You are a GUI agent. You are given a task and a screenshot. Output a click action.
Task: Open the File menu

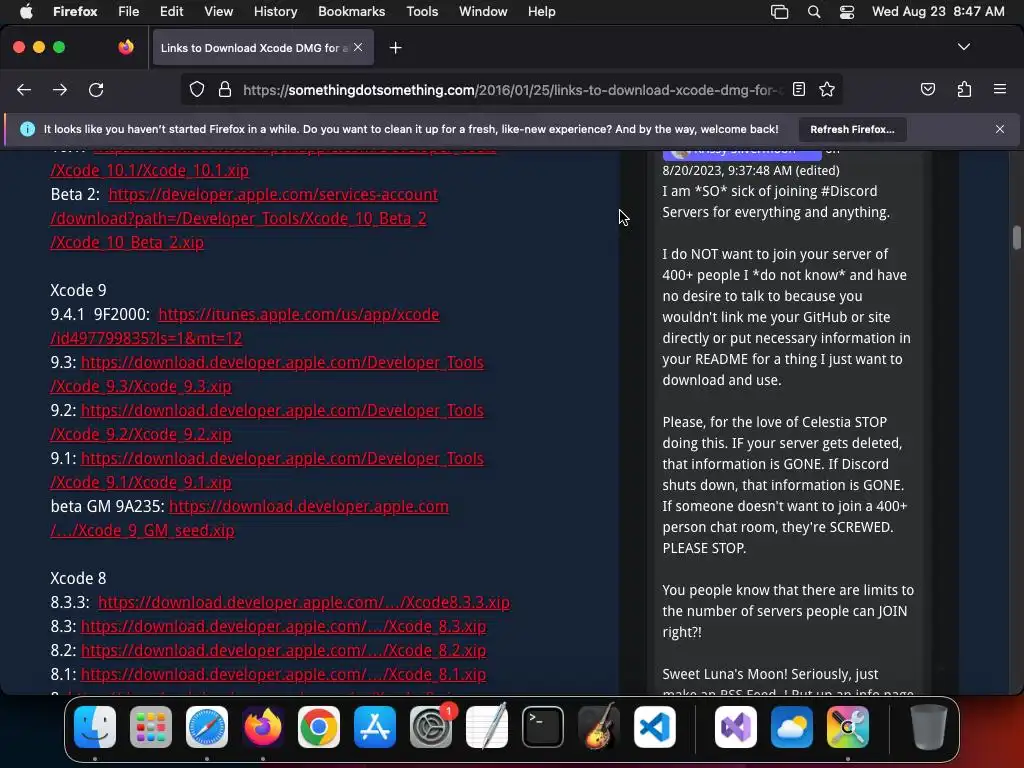pyautogui.click(x=128, y=12)
